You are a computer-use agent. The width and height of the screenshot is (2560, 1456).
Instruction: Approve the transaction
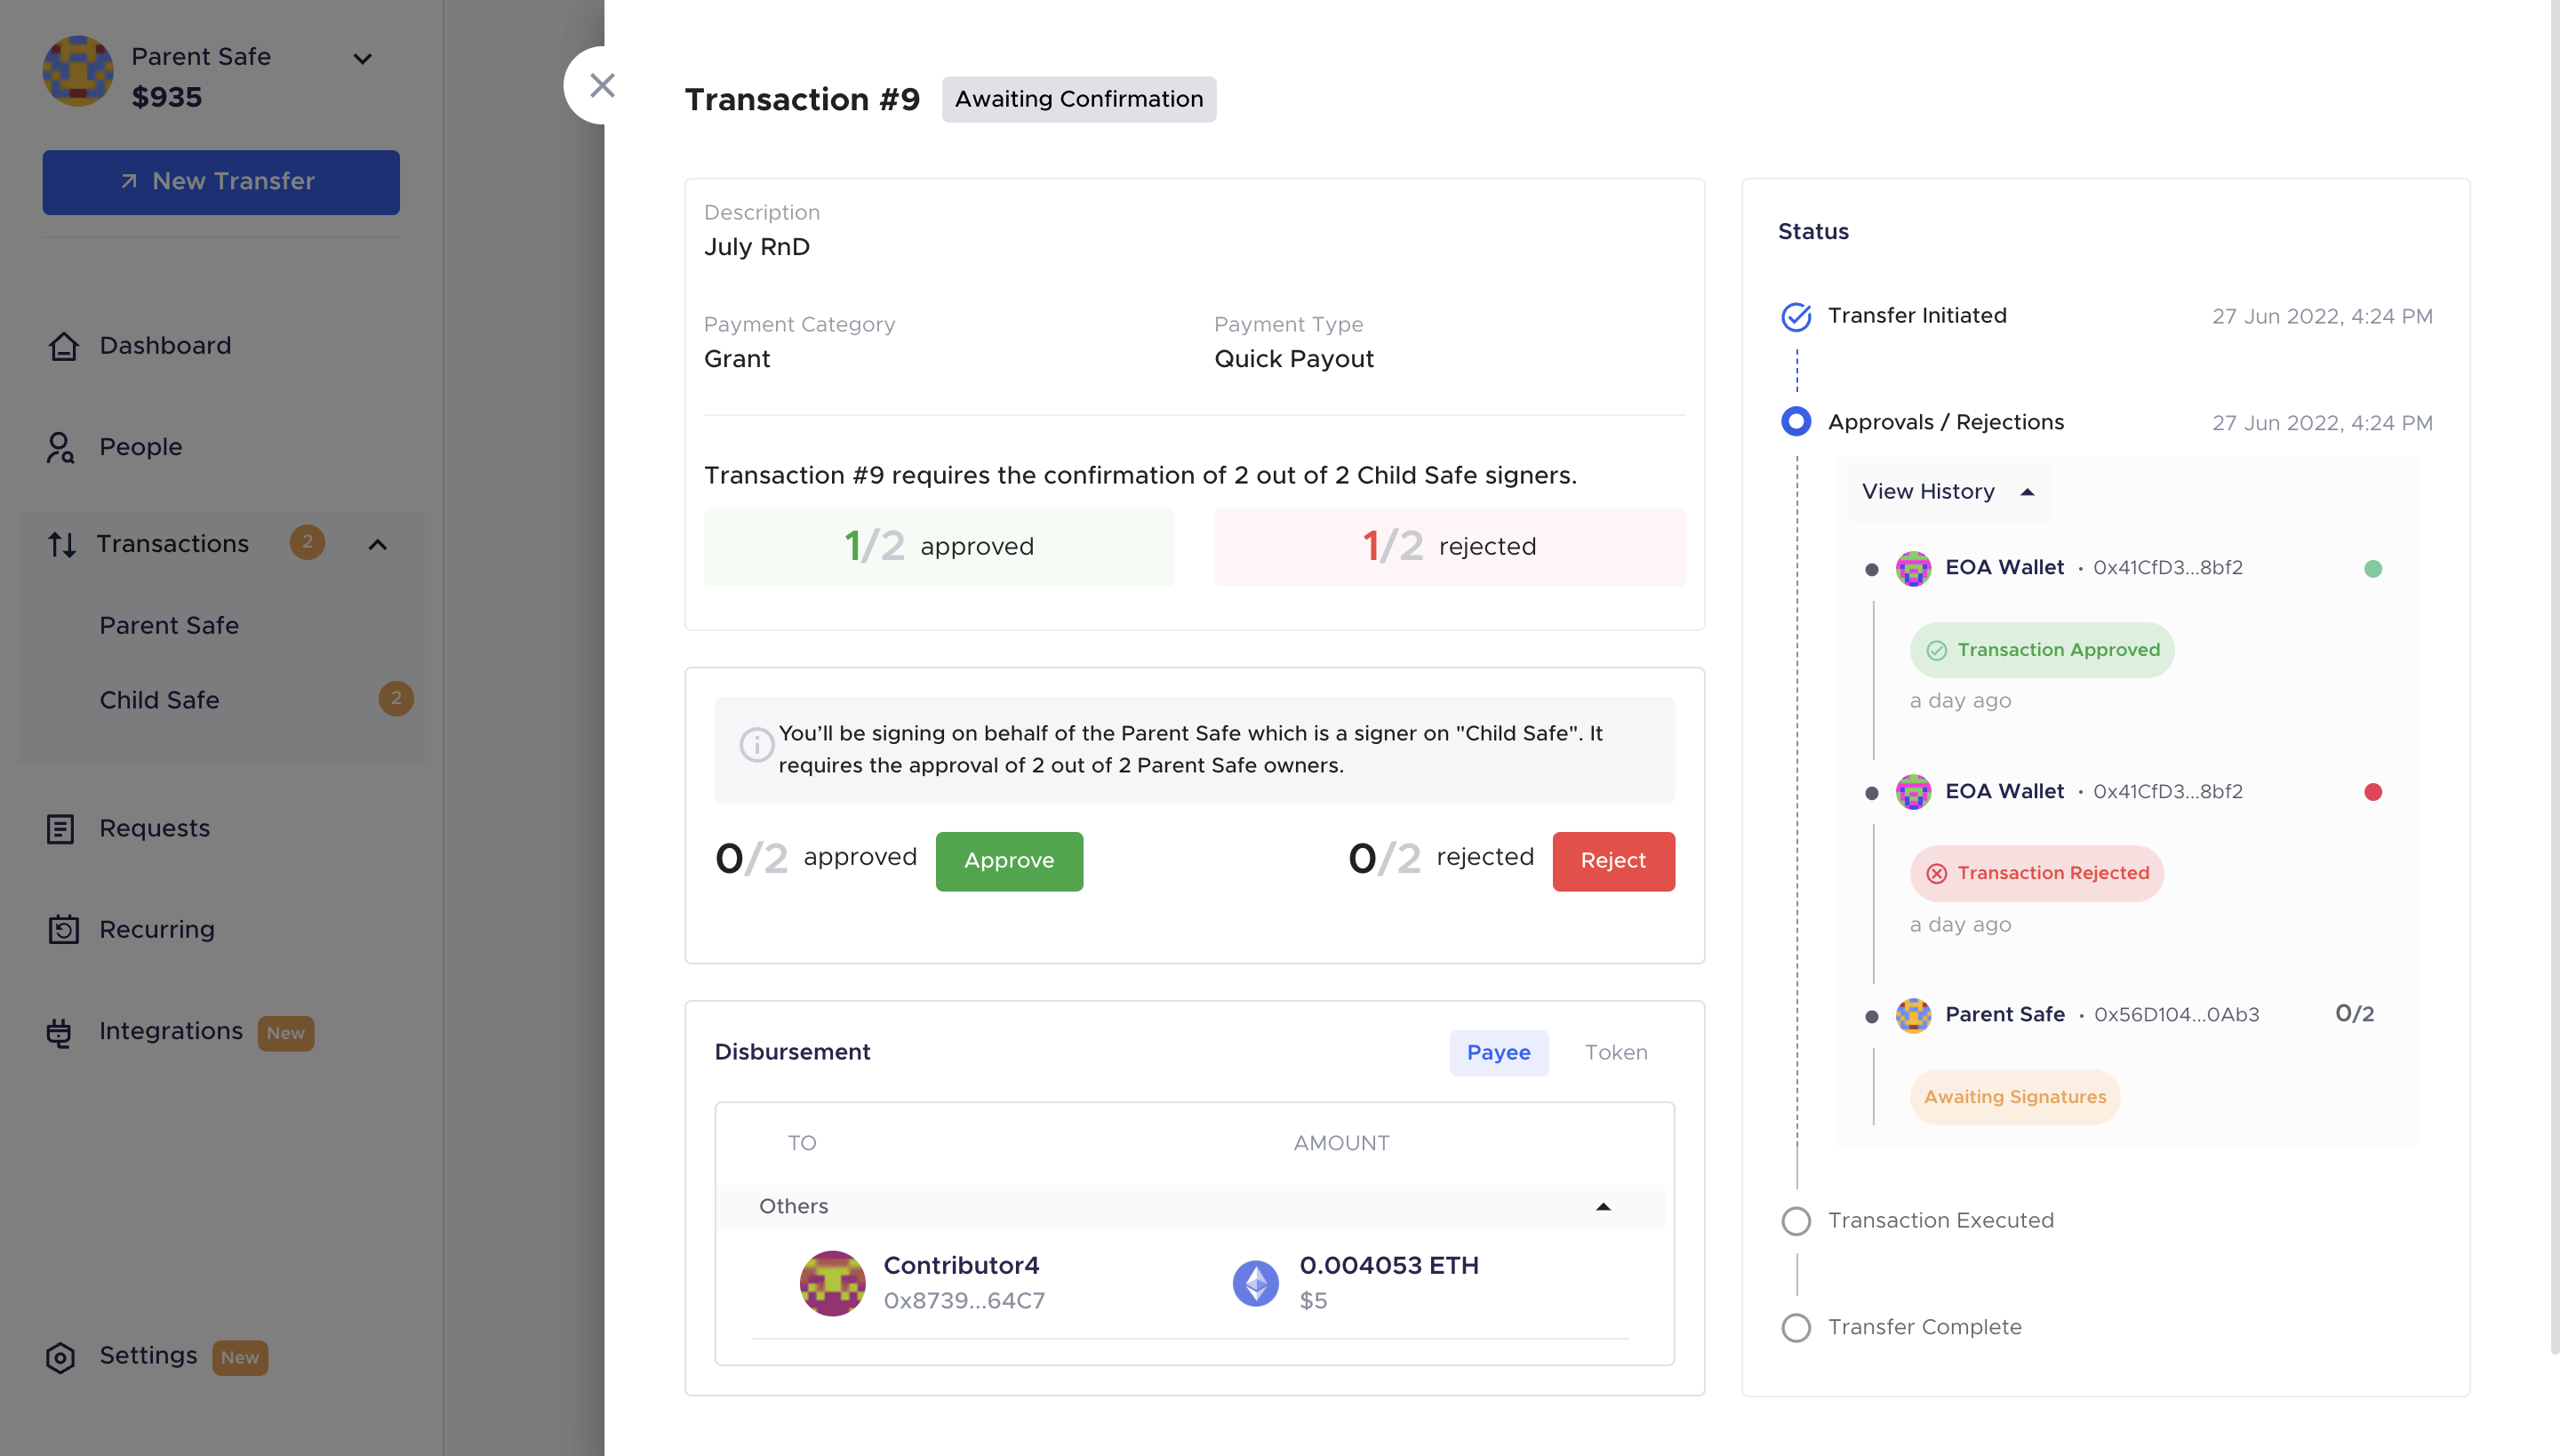click(1009, 861)
